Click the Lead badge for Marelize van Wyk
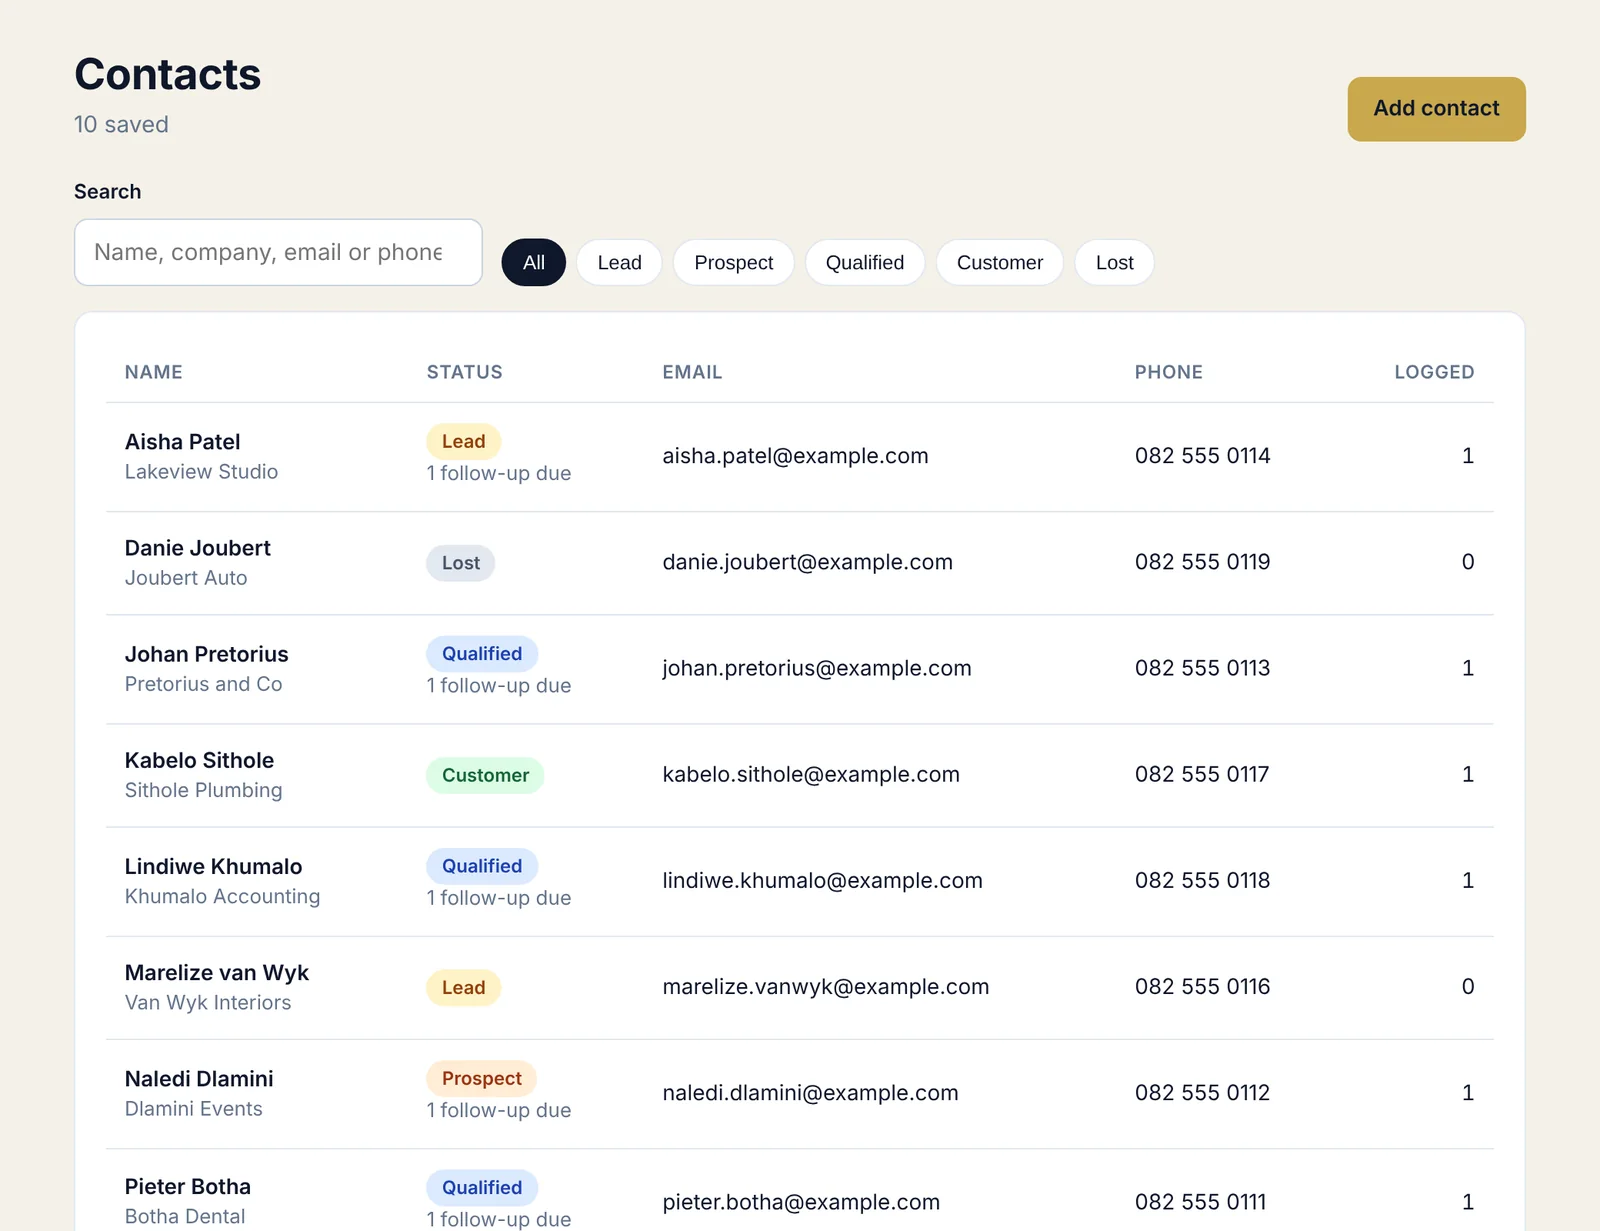The height and width of the screenshot is (1231, 1600). click(x=464, y=987)
